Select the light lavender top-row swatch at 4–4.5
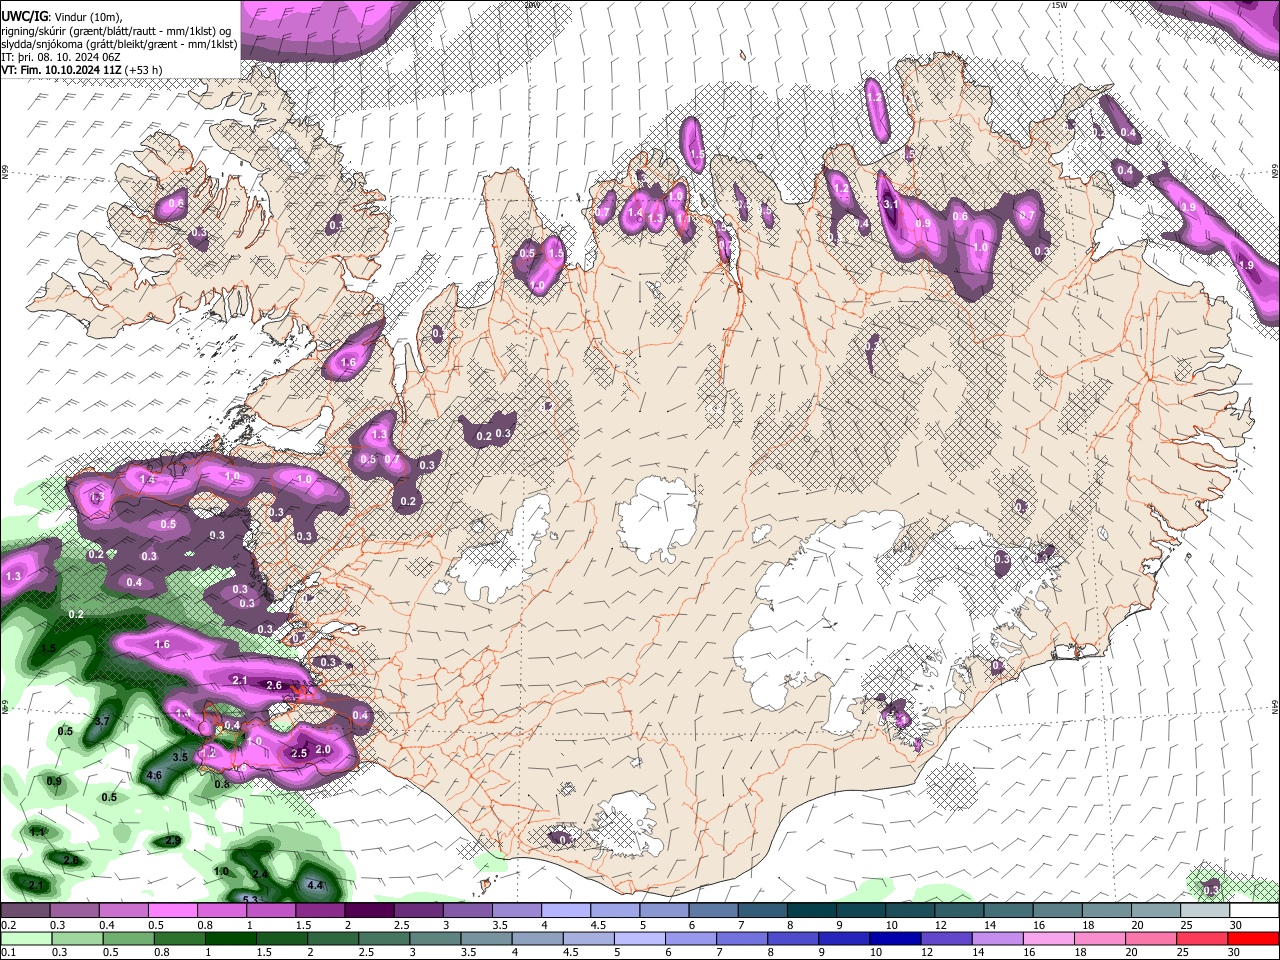The width and height of the screenshot is (1280, 960). (567, 910)
